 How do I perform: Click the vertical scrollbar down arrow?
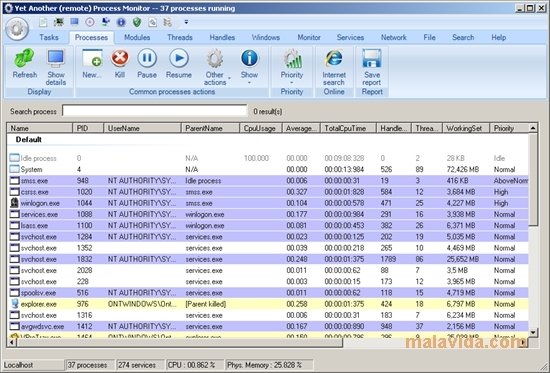coord(533,332)
